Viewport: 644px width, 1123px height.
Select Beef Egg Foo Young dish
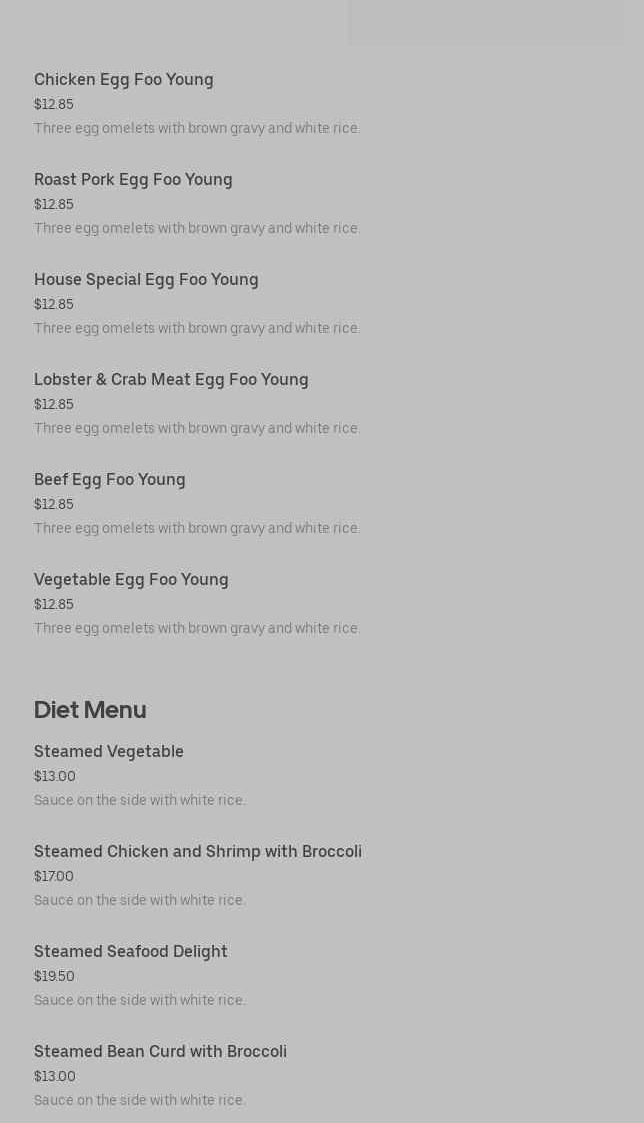click(110, 480)
